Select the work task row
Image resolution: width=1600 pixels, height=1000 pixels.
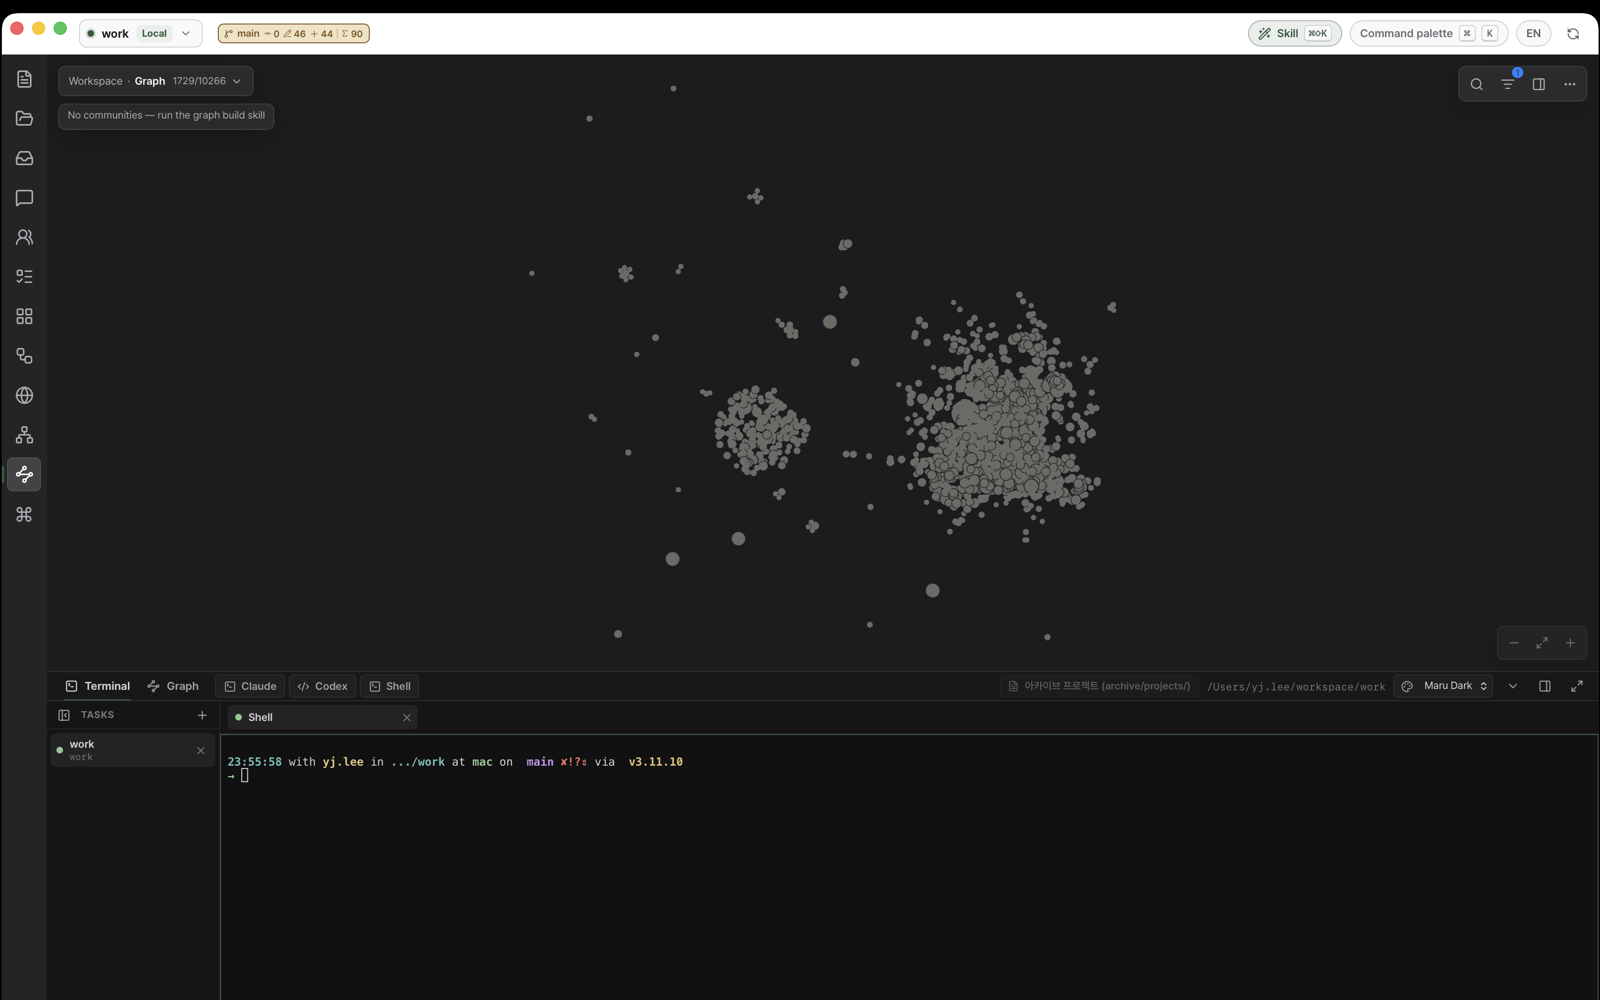tap(133, 750)
